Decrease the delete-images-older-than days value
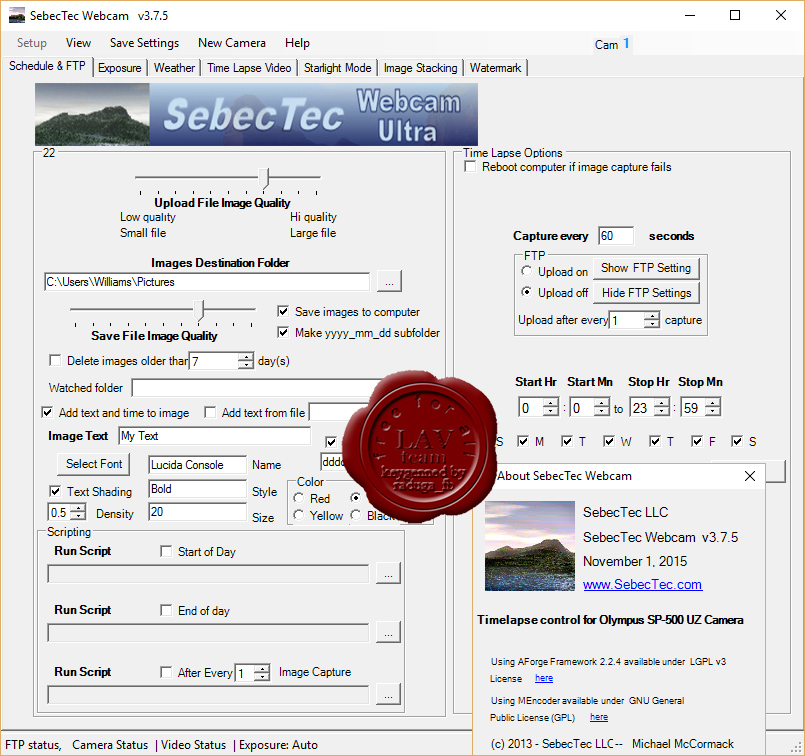 click(x=247, y=365)
